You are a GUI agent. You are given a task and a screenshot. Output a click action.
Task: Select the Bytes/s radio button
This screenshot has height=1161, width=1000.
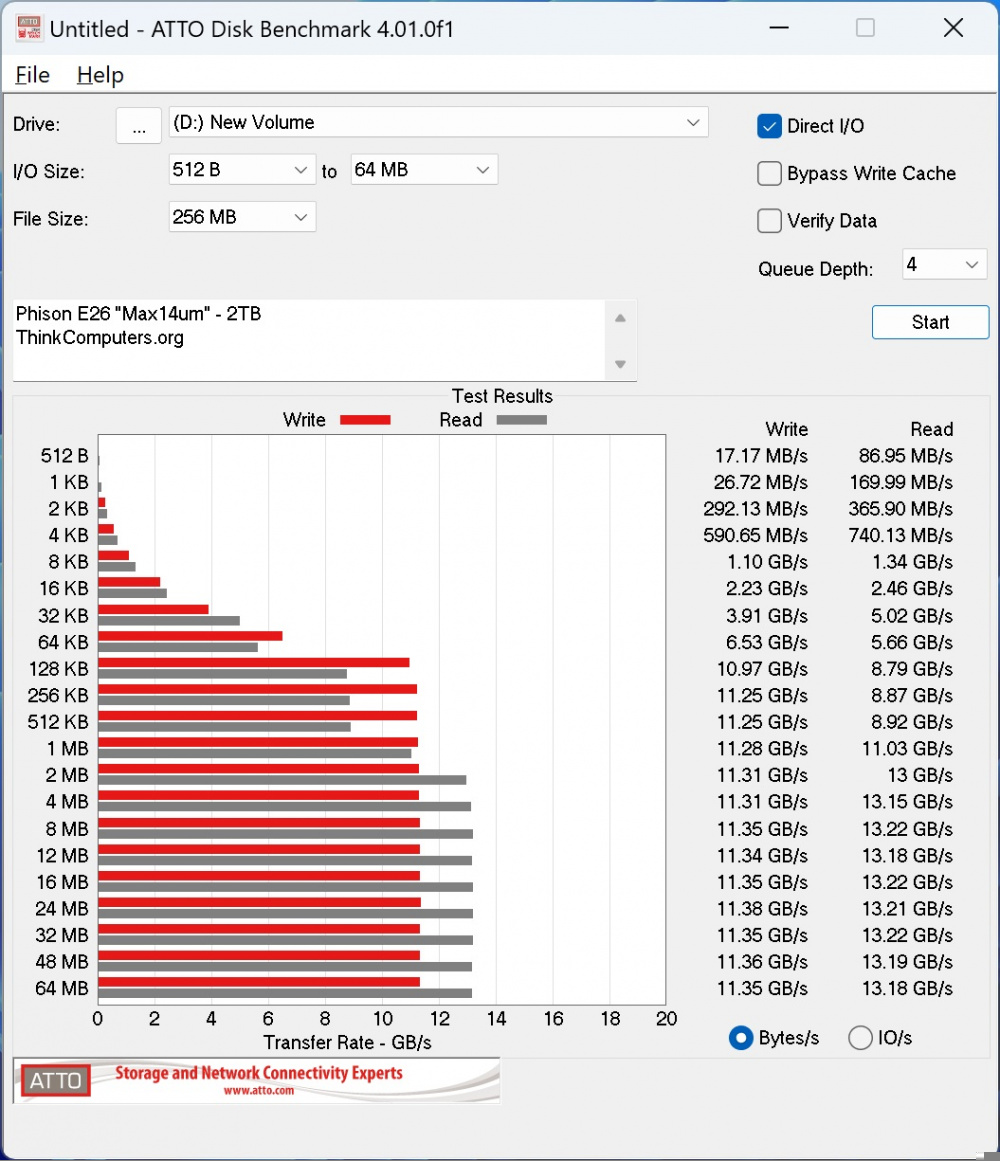[x=741, y=1038]
